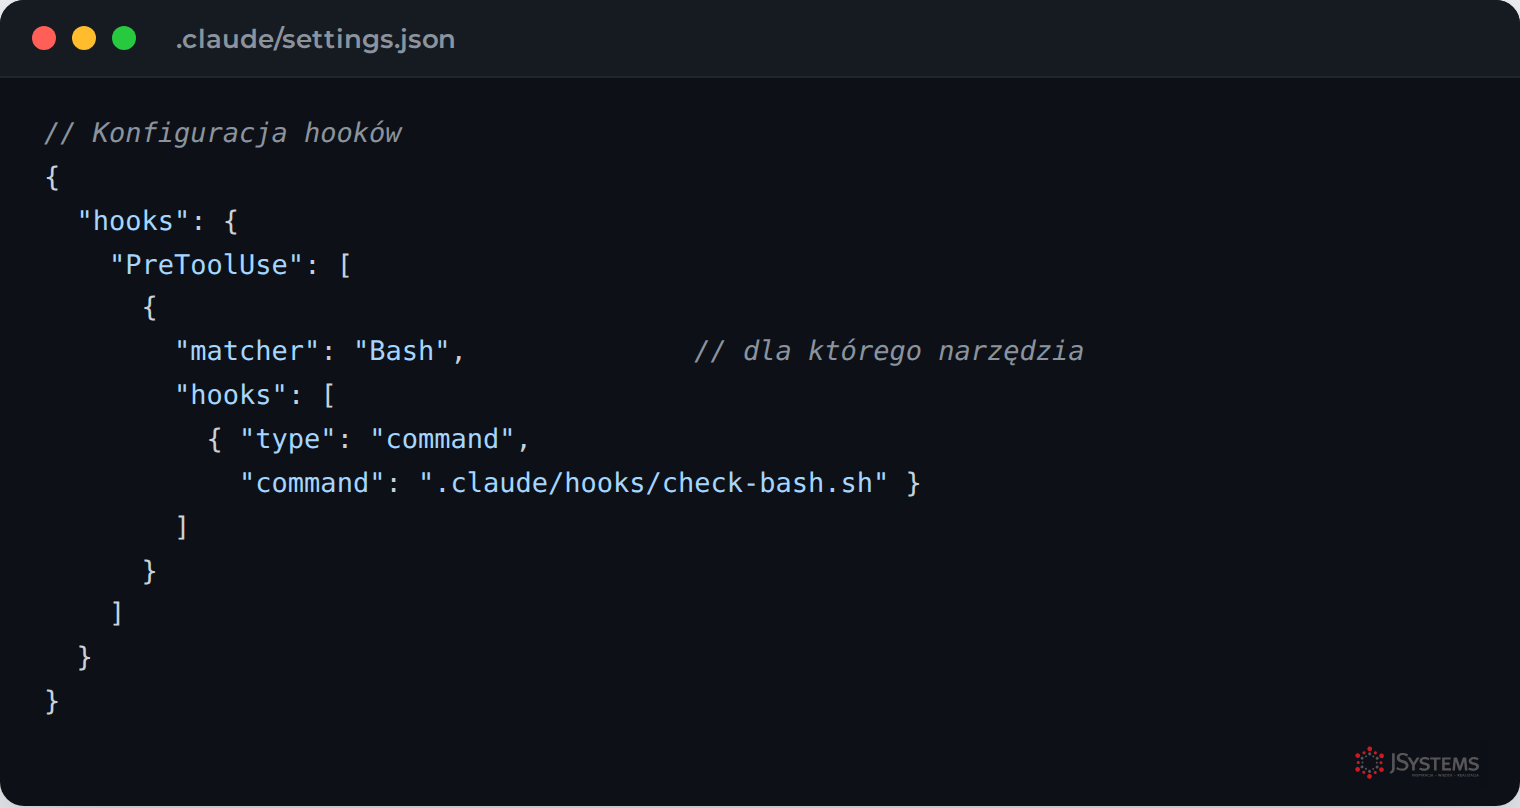
Task: Click the "command" value after "type"
Action: 442,439
